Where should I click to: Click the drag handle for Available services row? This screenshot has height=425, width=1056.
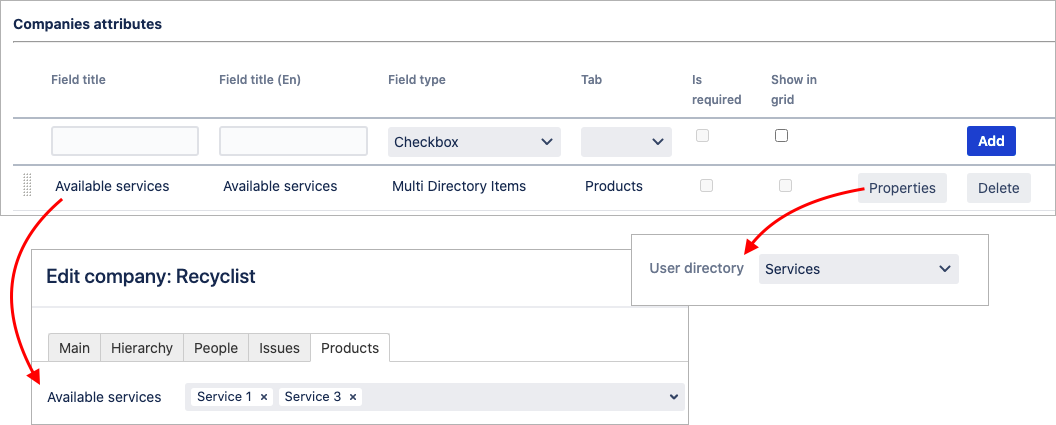pos(27,186)
